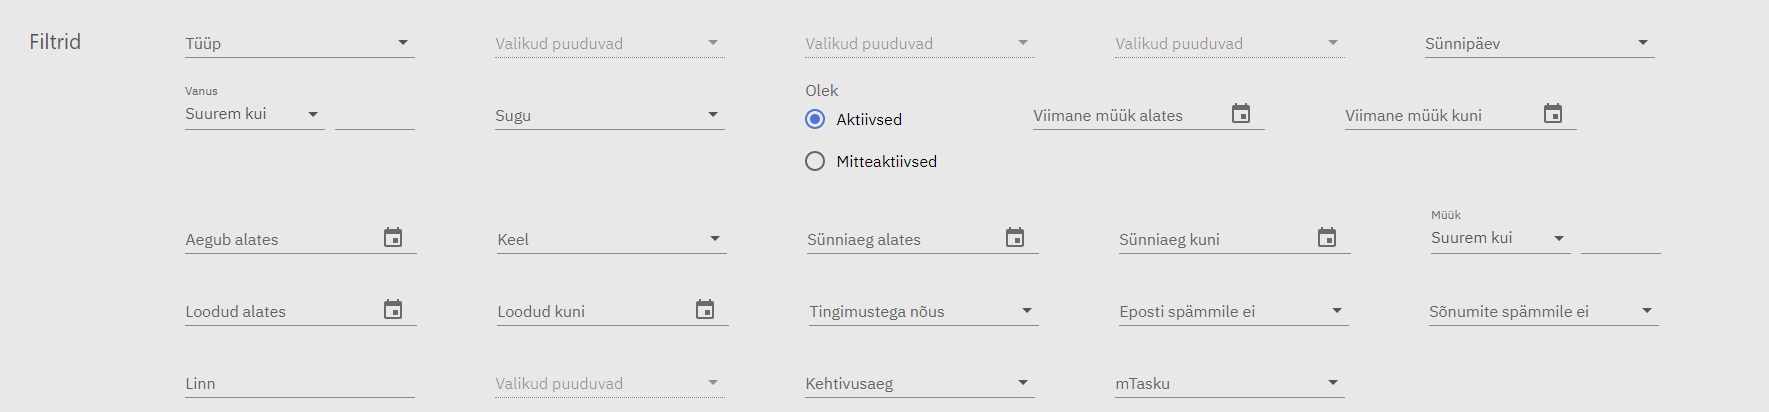Open the Viimane müük kuni calendar icon
The height and width of the screenshot is (412, 1769).
[x=1553, y=114]
